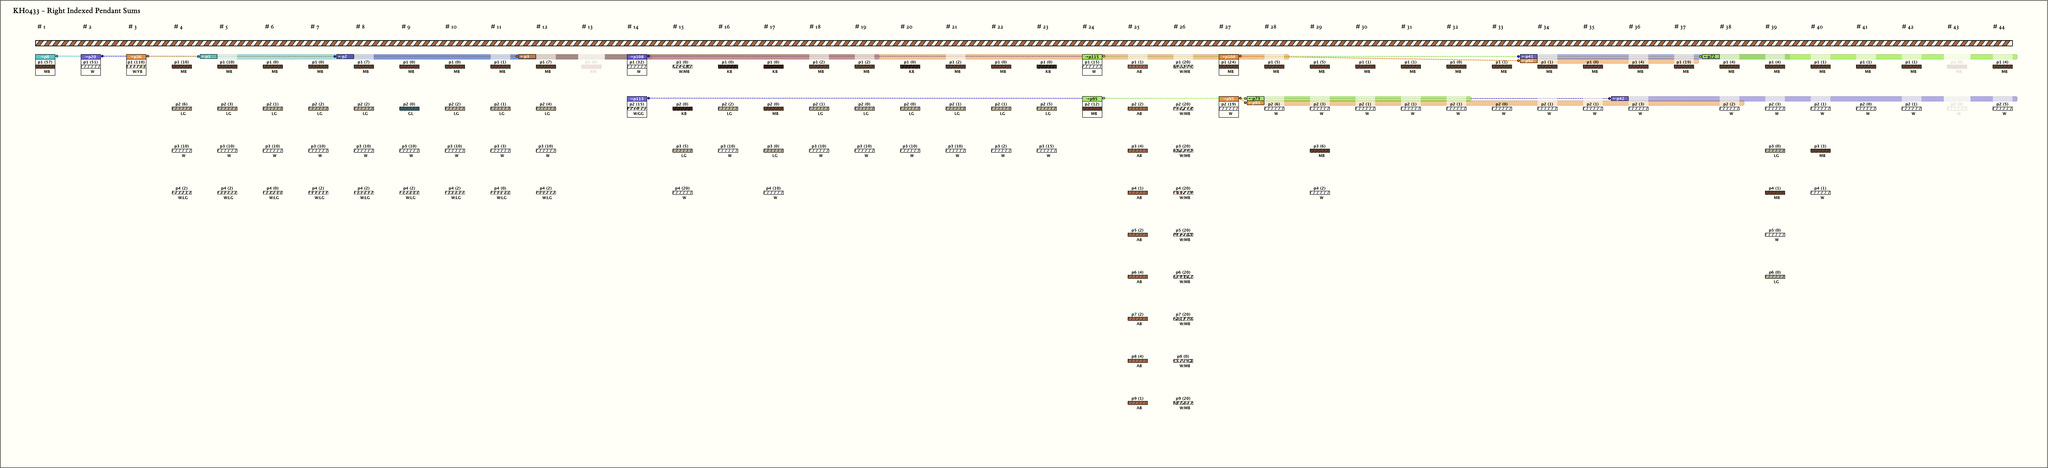
Task: Select the p9 (1) AB pendant in cluster 25
Action: (x=1138, y=403)
